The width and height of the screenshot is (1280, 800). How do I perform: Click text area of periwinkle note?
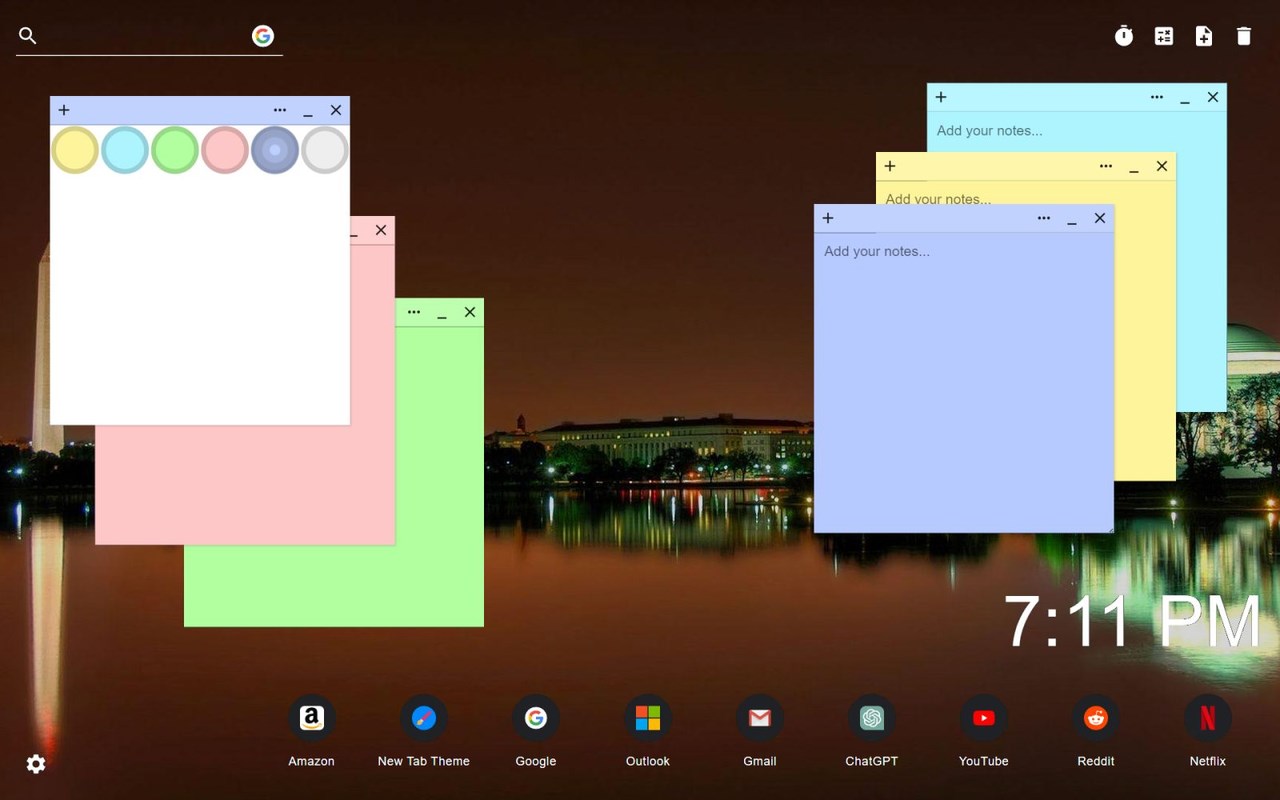(964, 382)
